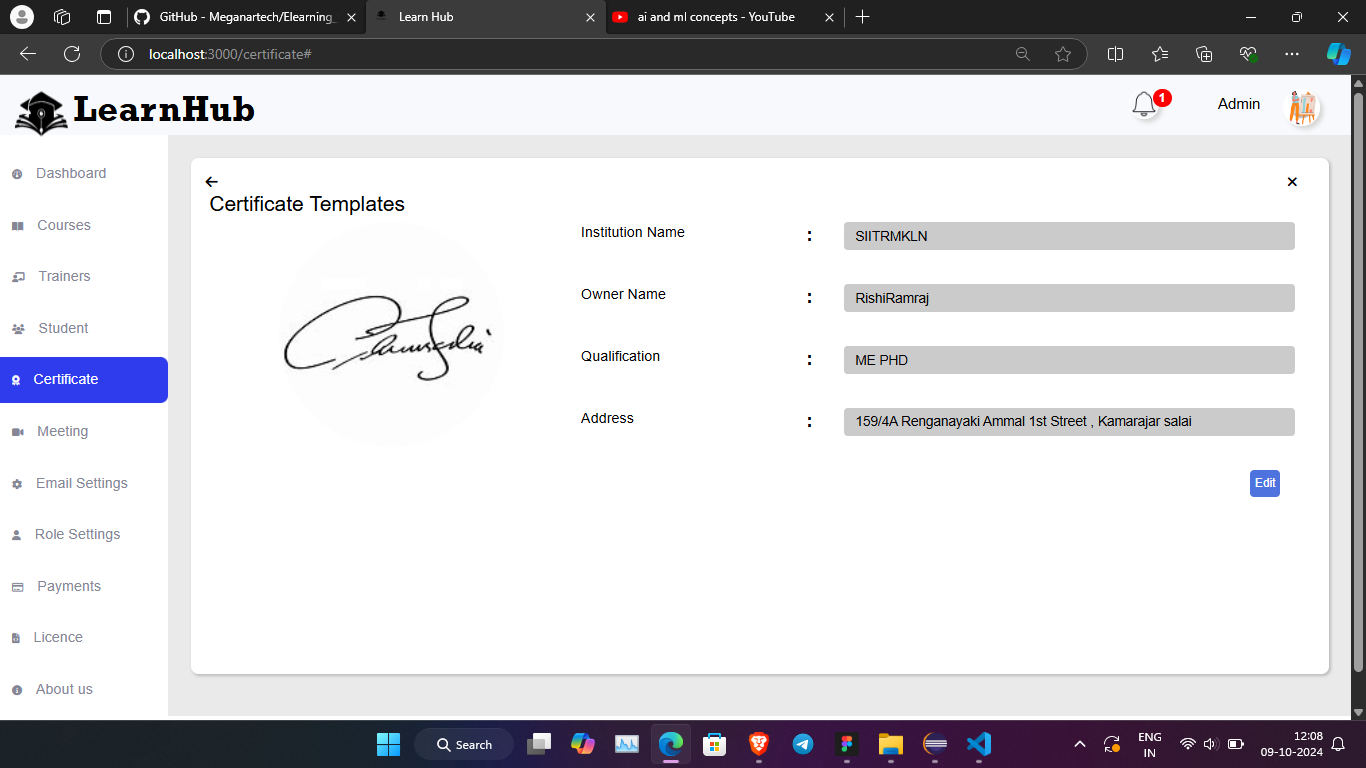Click the Edit button
This screenshot has height=768, width=1366.
tap(1264, 483)
